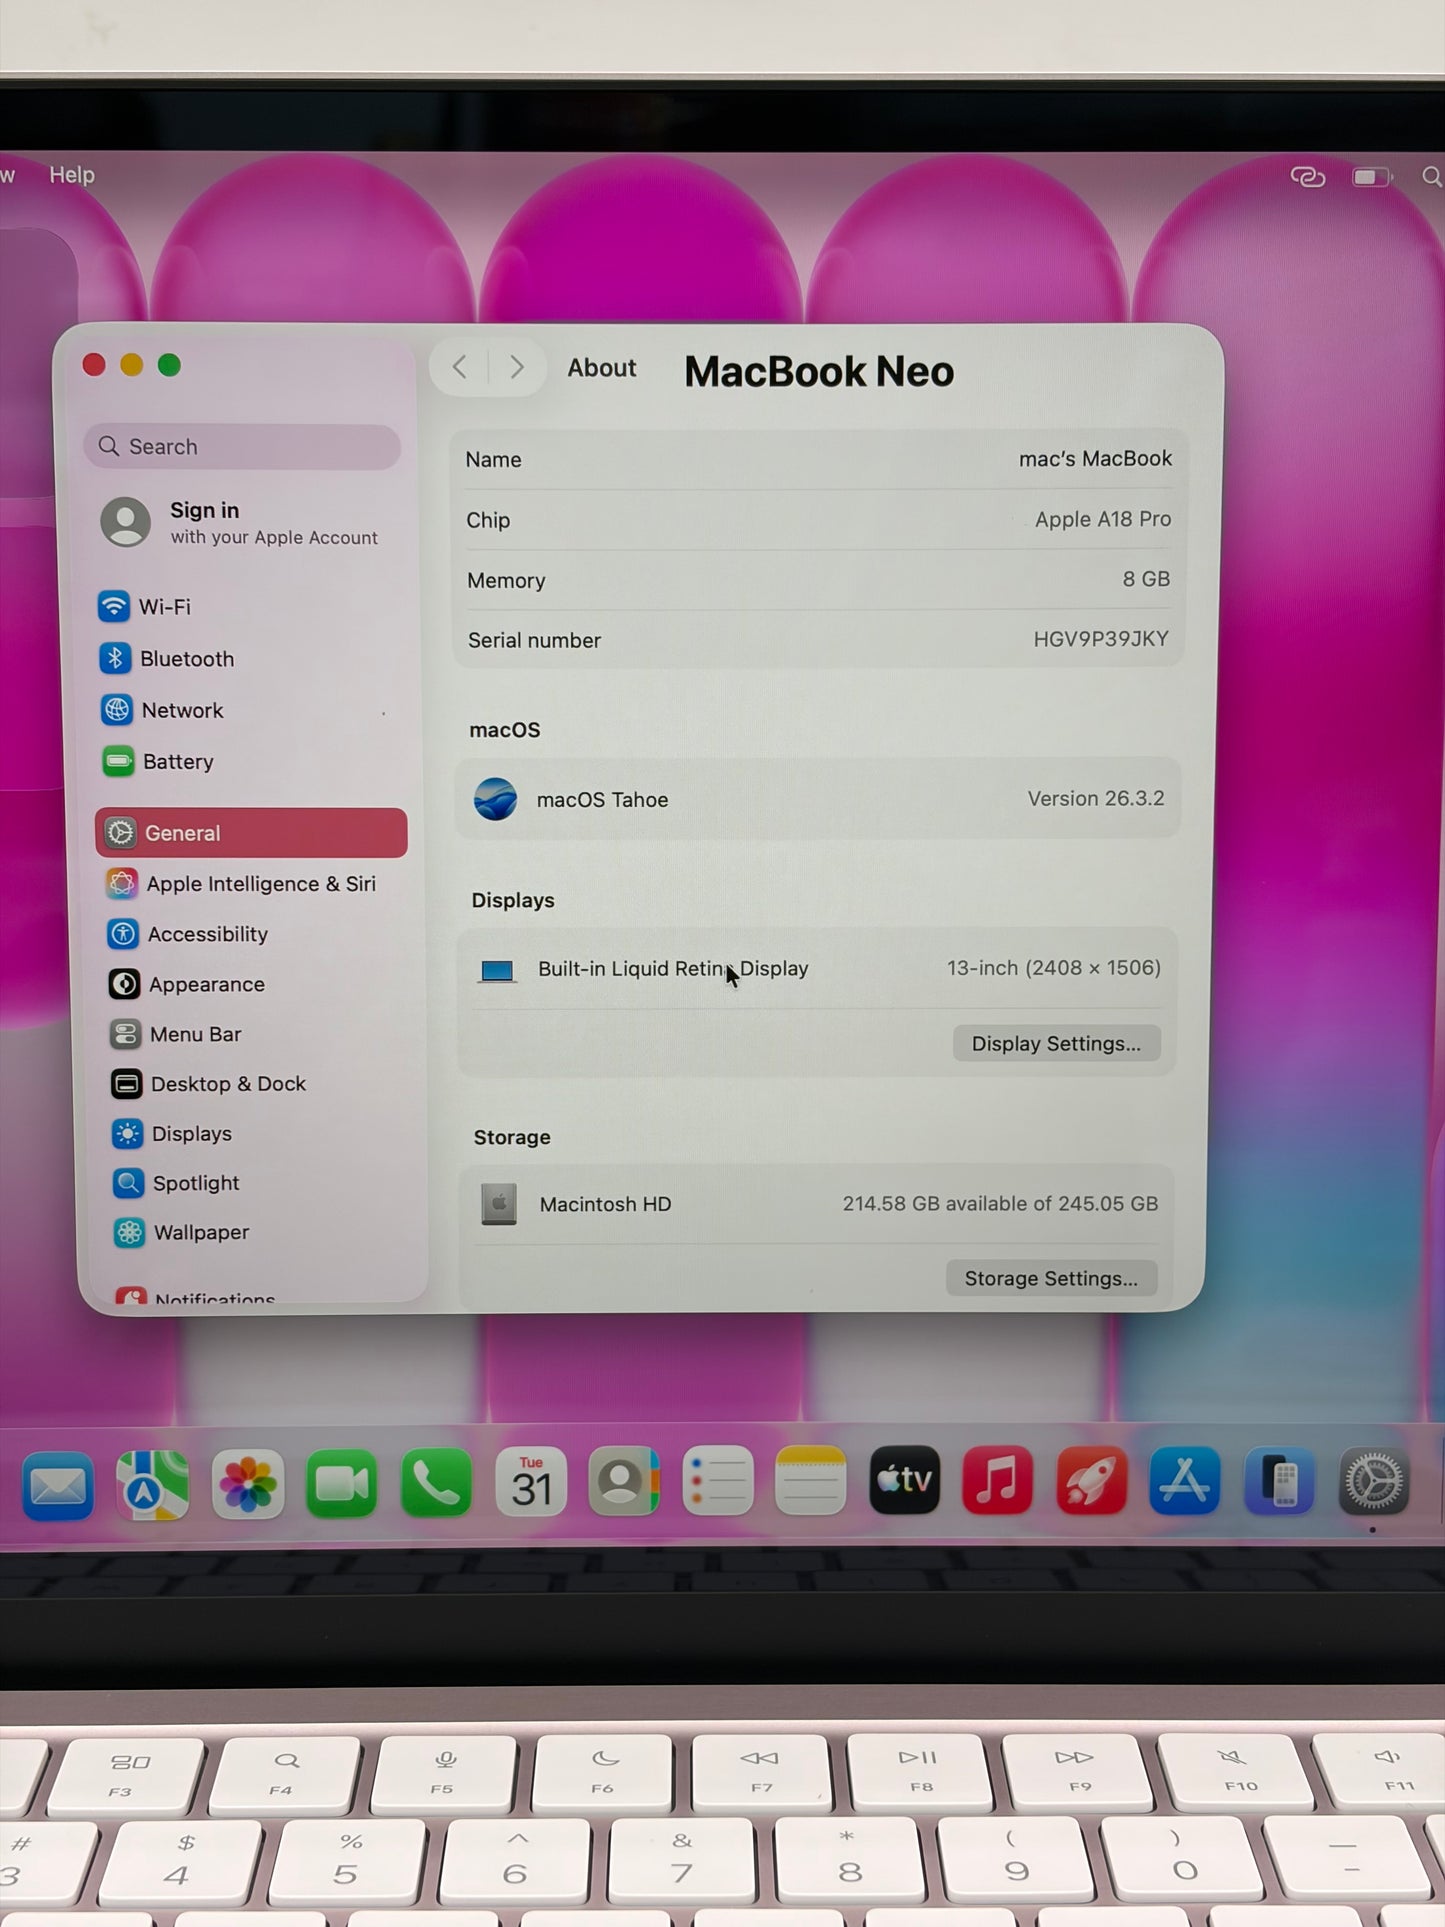Open FaceTime from the Dock
Viewport: 1445px width, 1927px height.
pos(341,1483)
